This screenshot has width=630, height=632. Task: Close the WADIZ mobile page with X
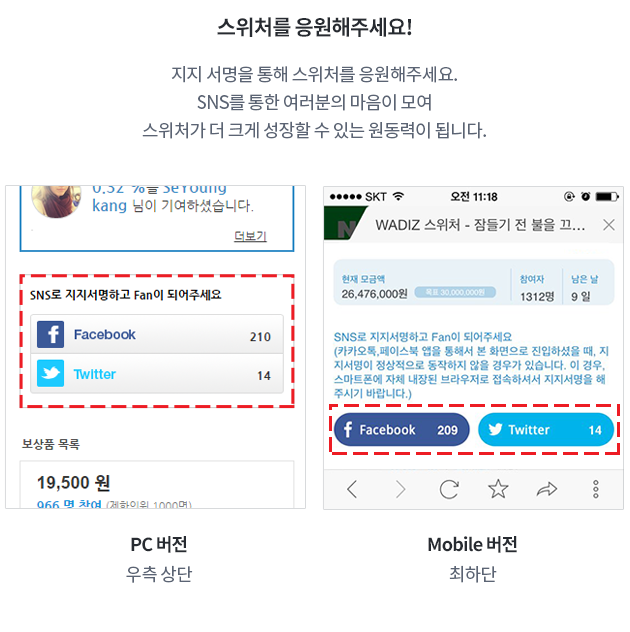click(609, 225)
